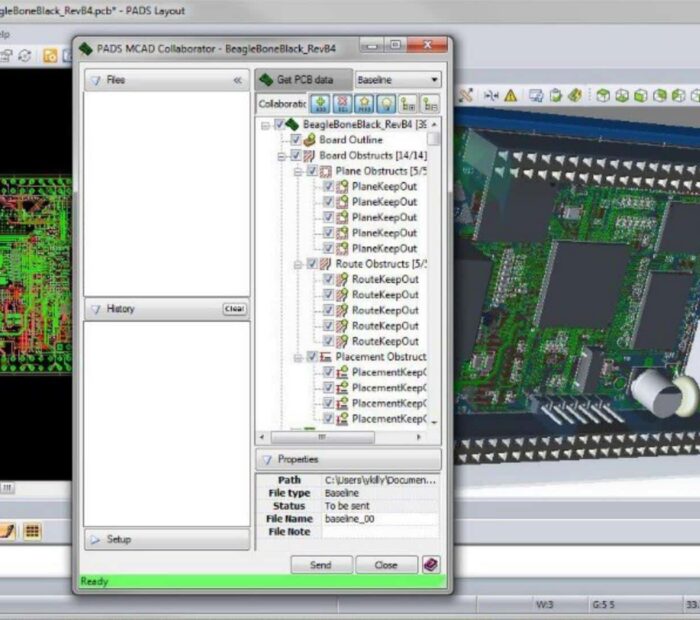Click the yellow grid icon at bottom left
Image resolution: width=700 pixels, height=620 pixels.
[32, 531]
